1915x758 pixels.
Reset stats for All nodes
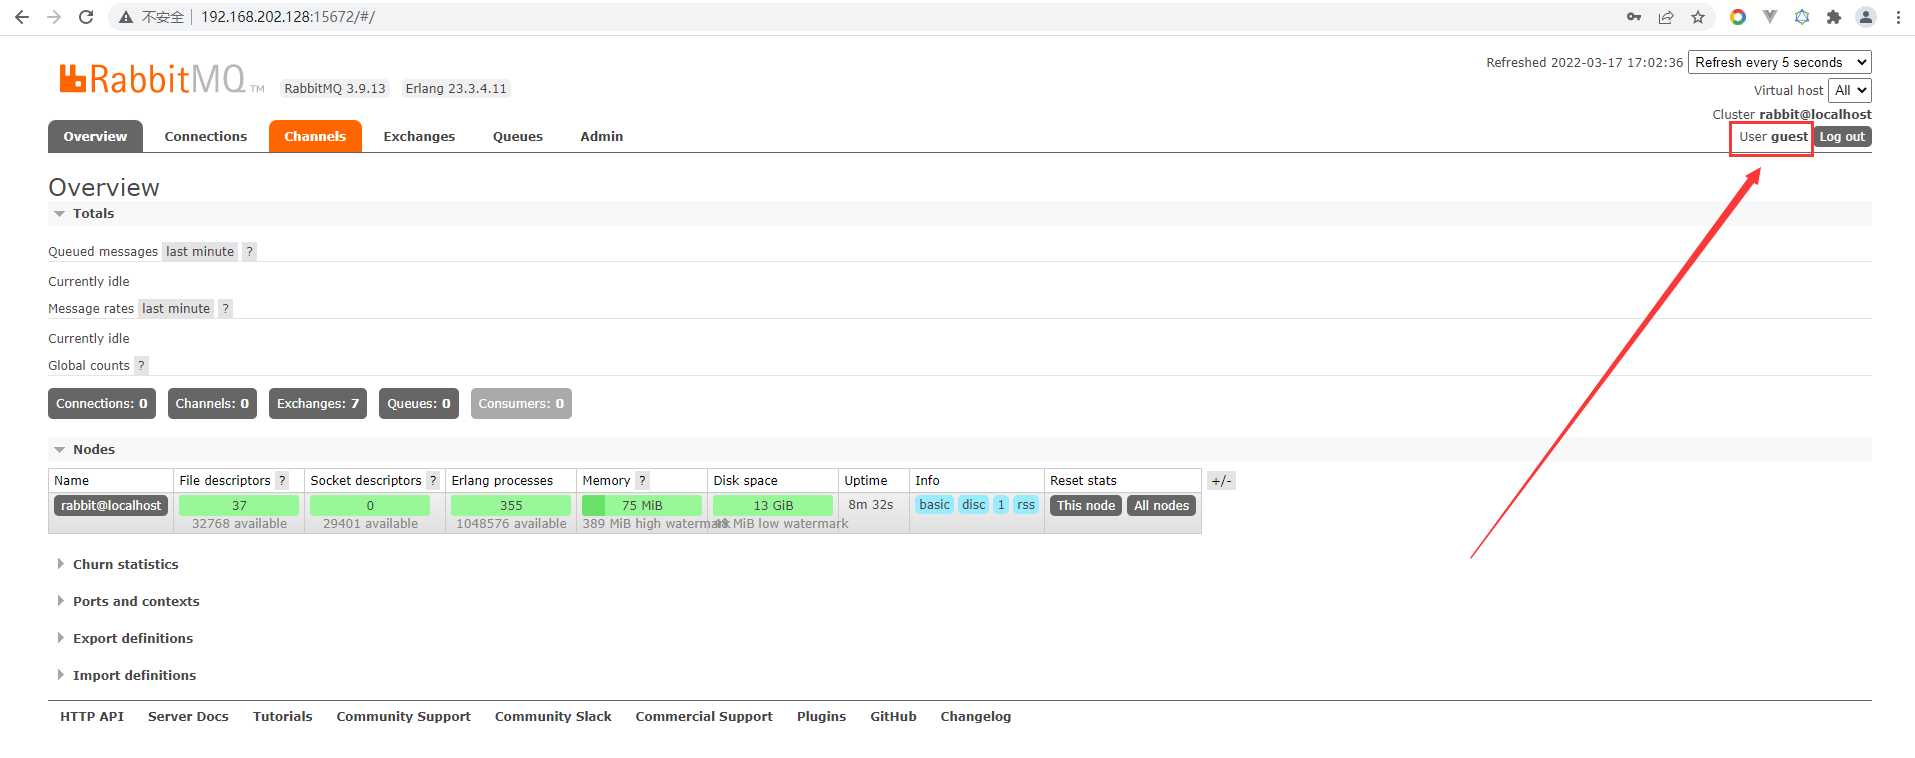(1162, 506)
